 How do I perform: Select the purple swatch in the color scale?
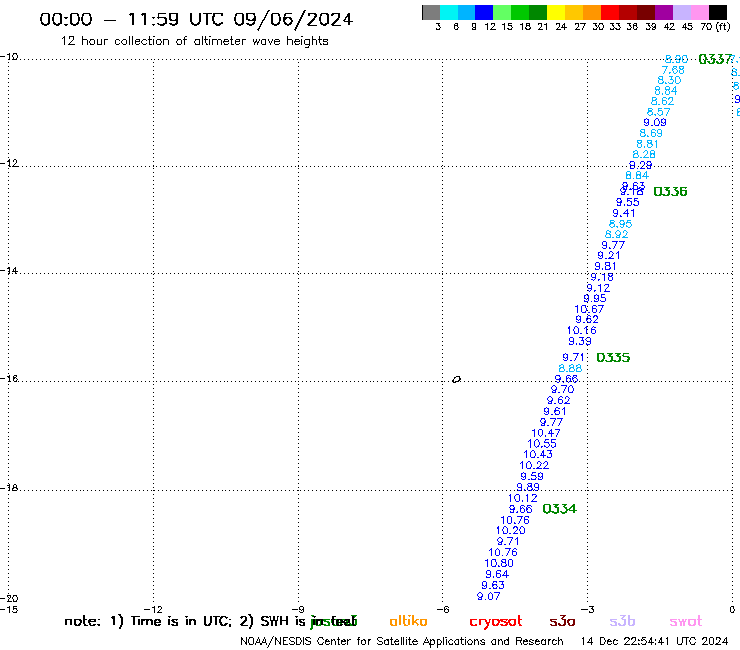click(x=664, y=12)
